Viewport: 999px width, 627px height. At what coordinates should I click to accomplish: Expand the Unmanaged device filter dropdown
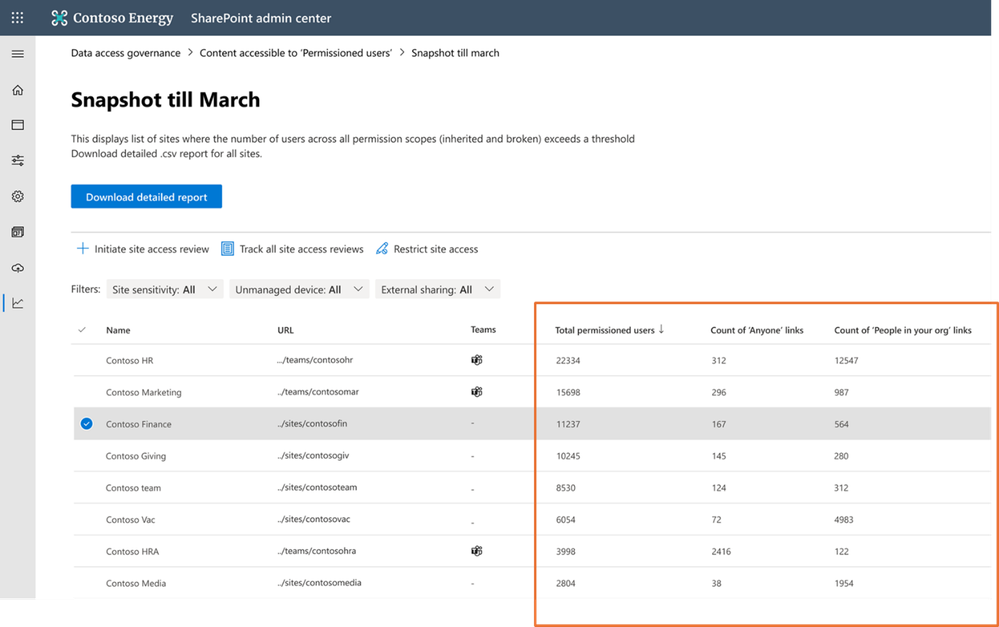299,290
